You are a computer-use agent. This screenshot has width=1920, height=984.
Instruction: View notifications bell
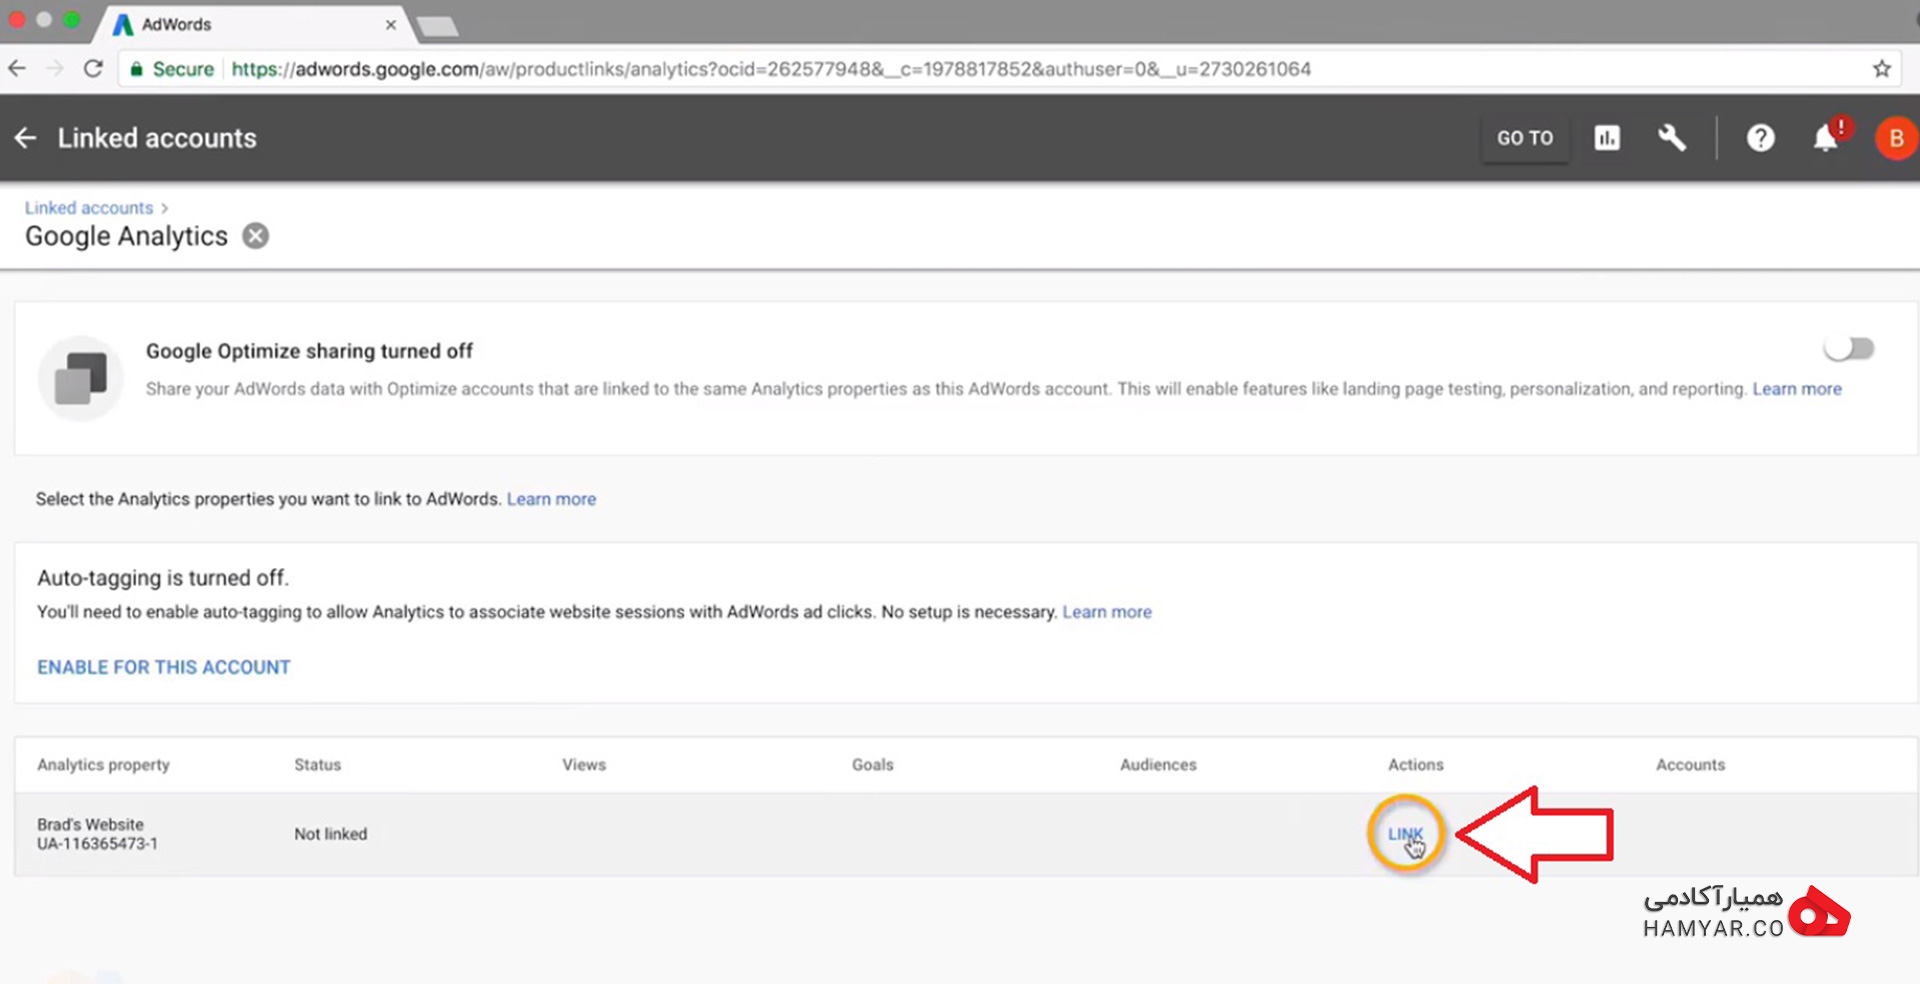click(1826, 138)
